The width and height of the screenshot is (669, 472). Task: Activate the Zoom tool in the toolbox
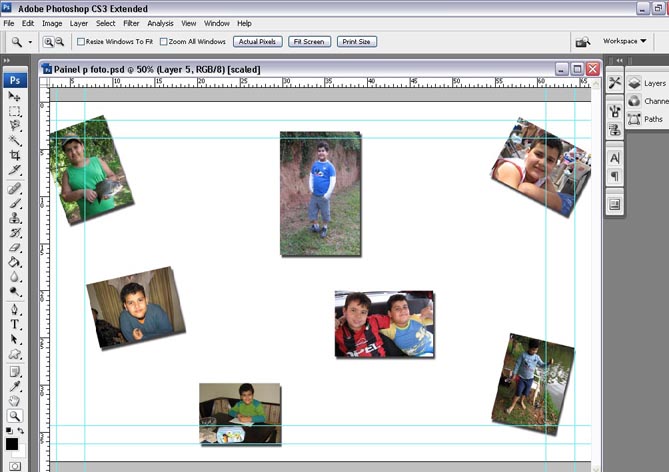click(15, 416)
